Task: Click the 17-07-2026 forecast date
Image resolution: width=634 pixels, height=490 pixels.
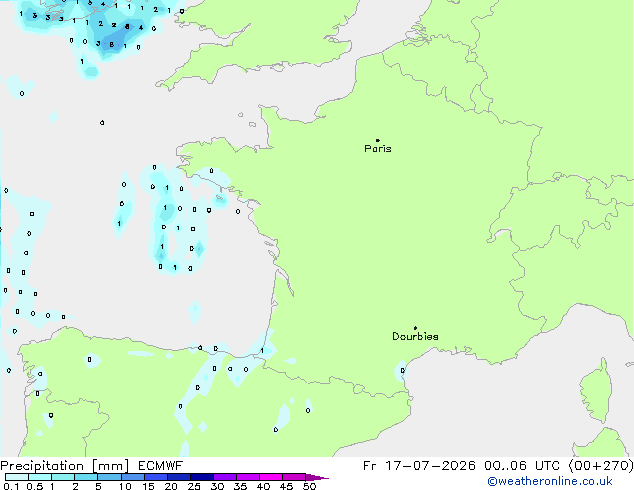Action: click(430, 466)
